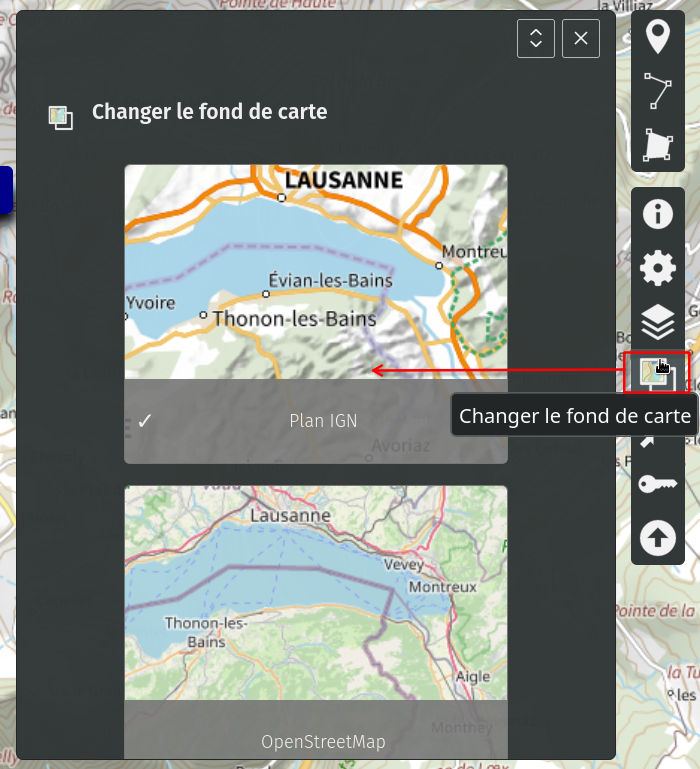Screen dimensions: 700x769
Task: Select the draw polygon tool
Action: click(x=657, y=145)
